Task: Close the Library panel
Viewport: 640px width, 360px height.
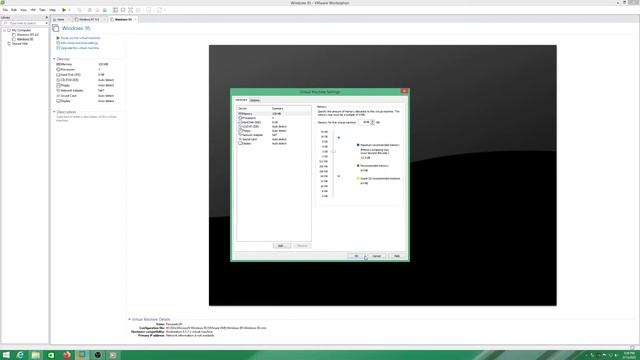Action: tap(47, 17)
